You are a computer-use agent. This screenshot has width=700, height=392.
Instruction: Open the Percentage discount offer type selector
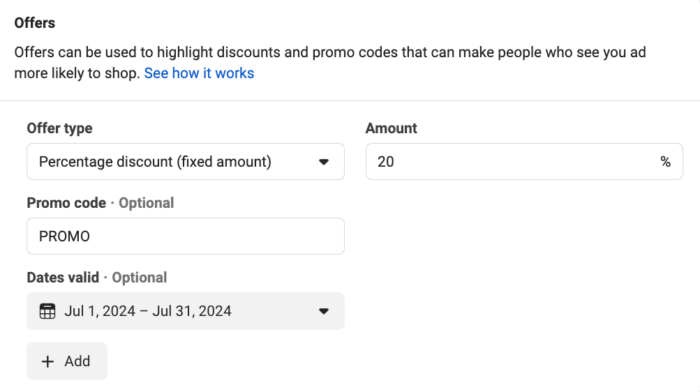click(185, 162)
